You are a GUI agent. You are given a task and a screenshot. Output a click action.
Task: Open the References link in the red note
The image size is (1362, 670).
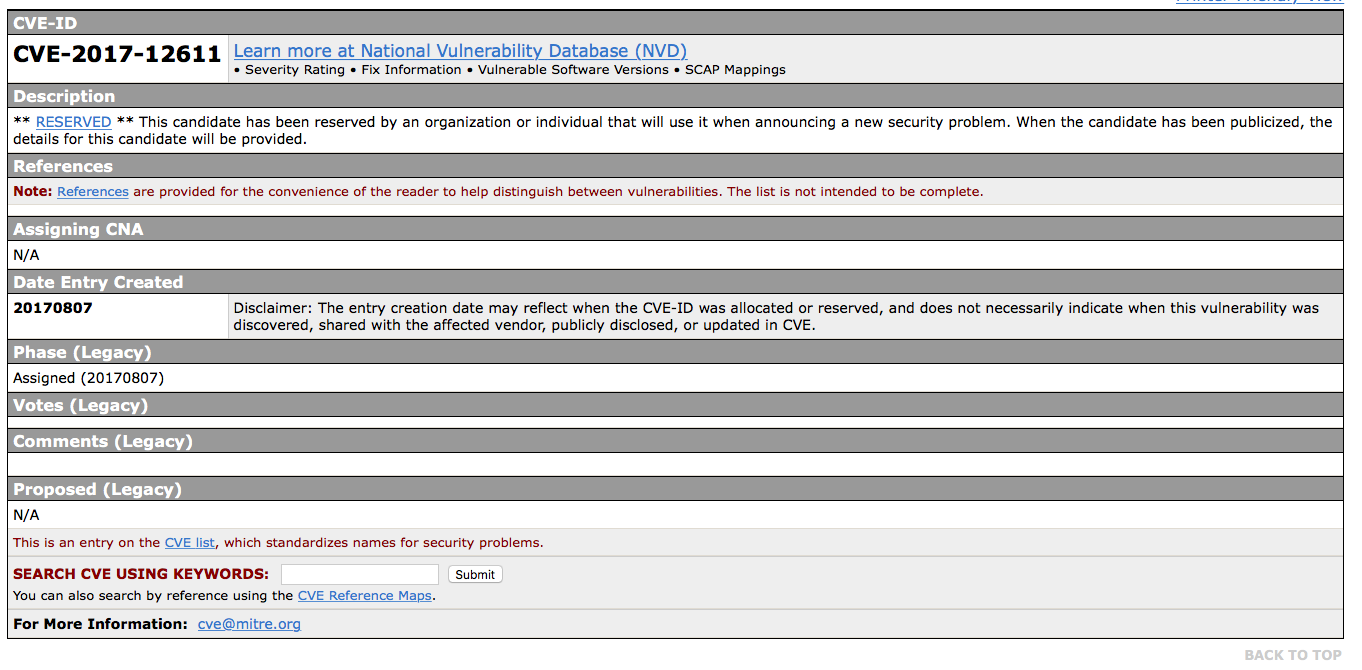[93, 192]
